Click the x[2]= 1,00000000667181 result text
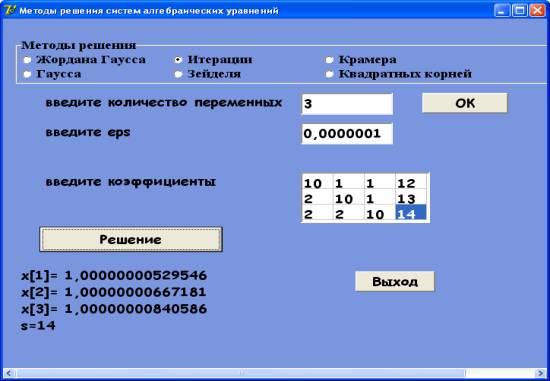The width and height of the screenshot is (550, 381). click(x=114, y=293)
